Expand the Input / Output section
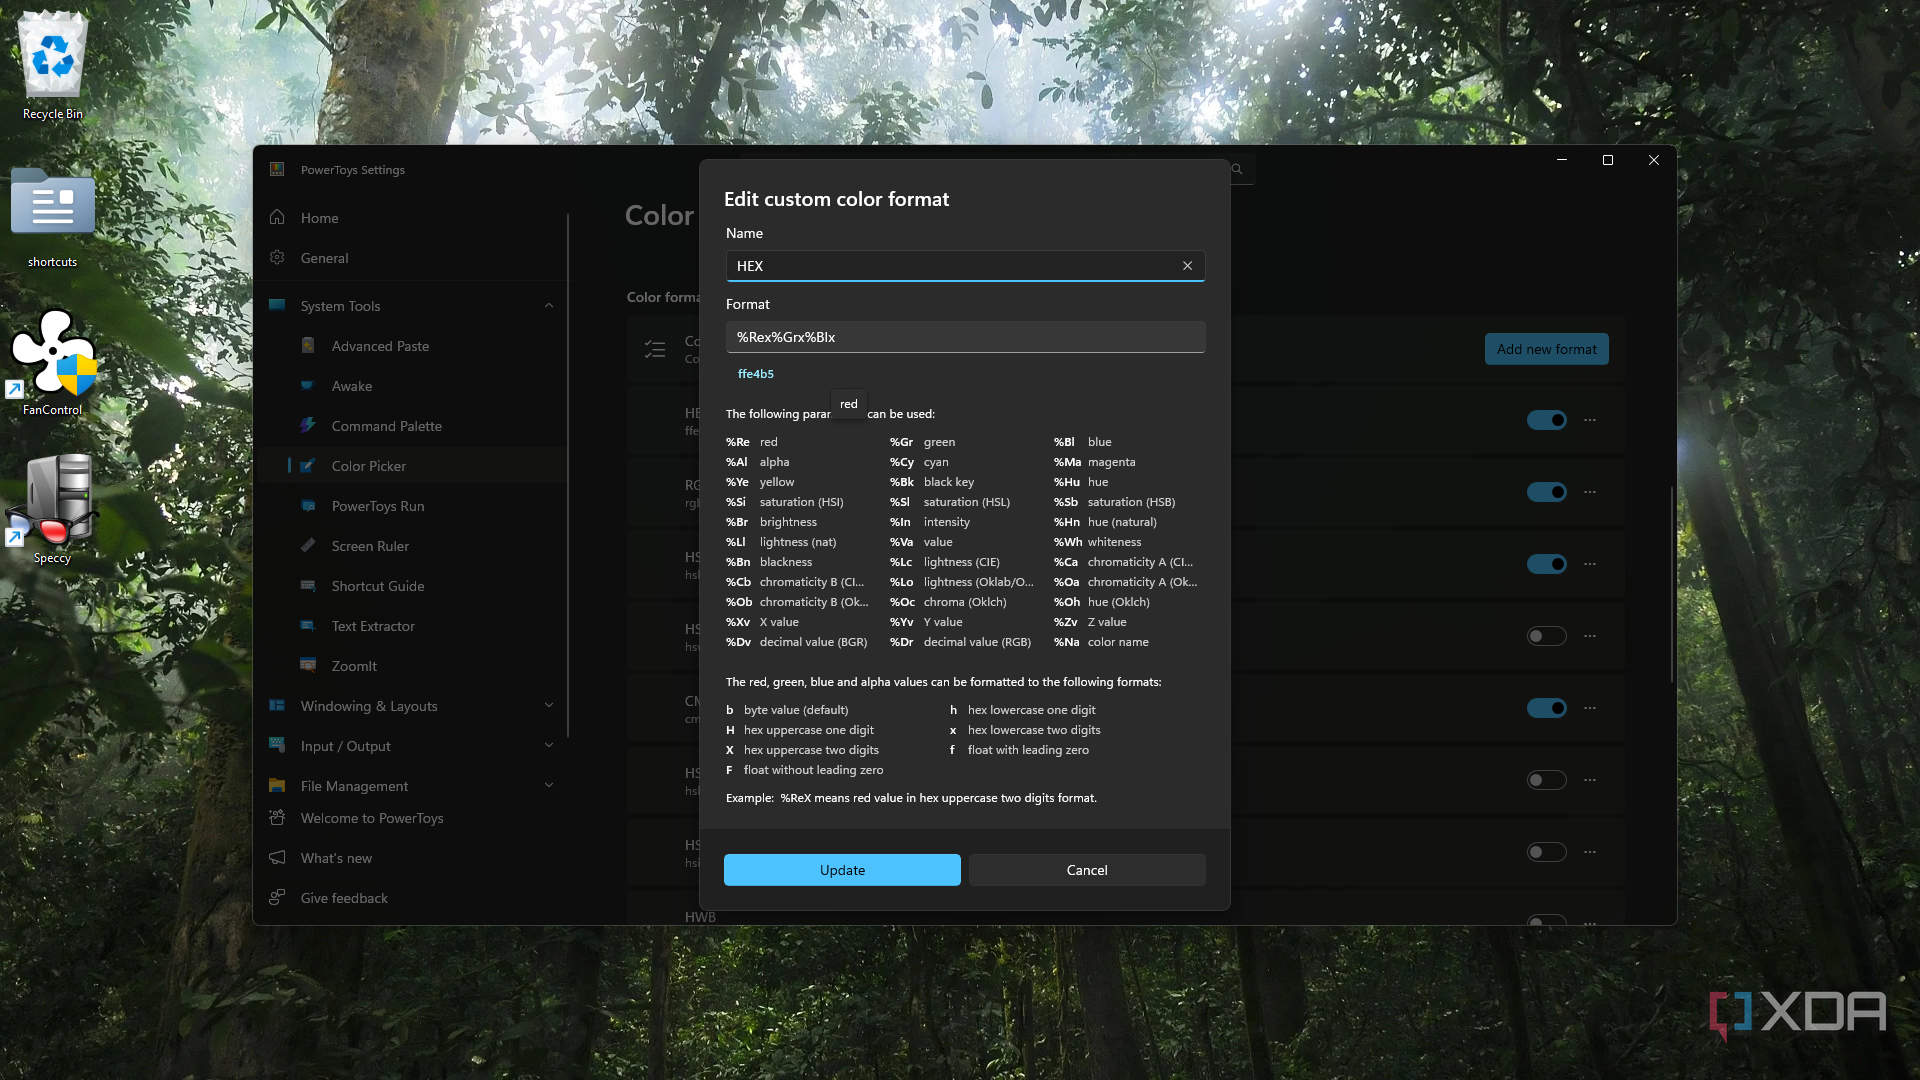The width and height of the screenshot is (1920, 1080). click(548, 745)
